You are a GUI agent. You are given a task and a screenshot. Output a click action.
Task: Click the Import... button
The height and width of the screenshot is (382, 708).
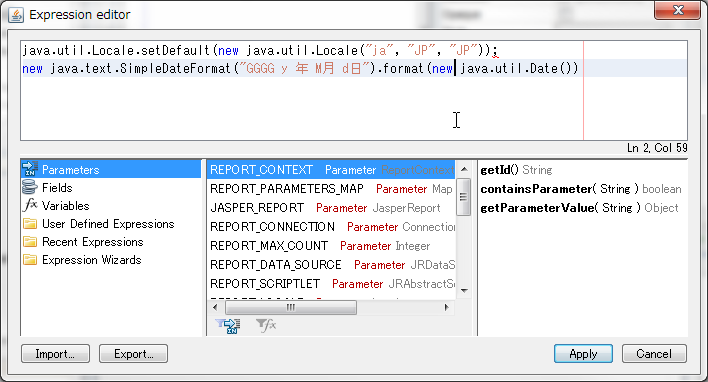55,354
